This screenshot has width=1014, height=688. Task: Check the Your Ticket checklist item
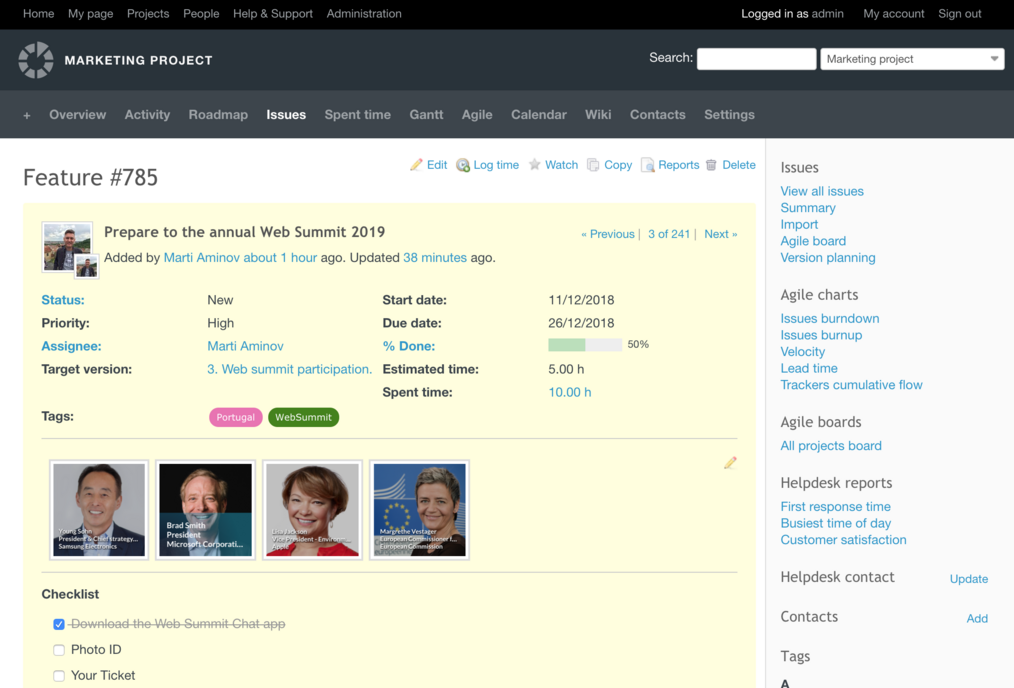(59, 676)
